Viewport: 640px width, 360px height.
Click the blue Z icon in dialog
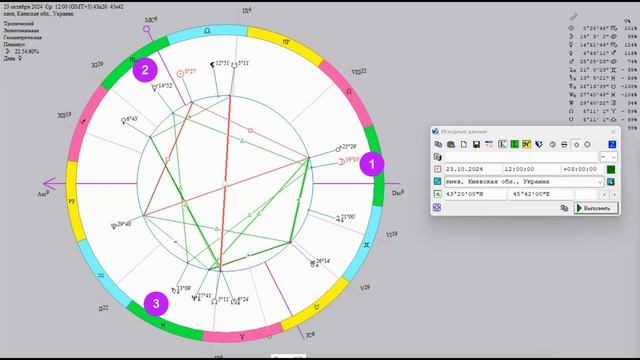[x=612, y=144]
